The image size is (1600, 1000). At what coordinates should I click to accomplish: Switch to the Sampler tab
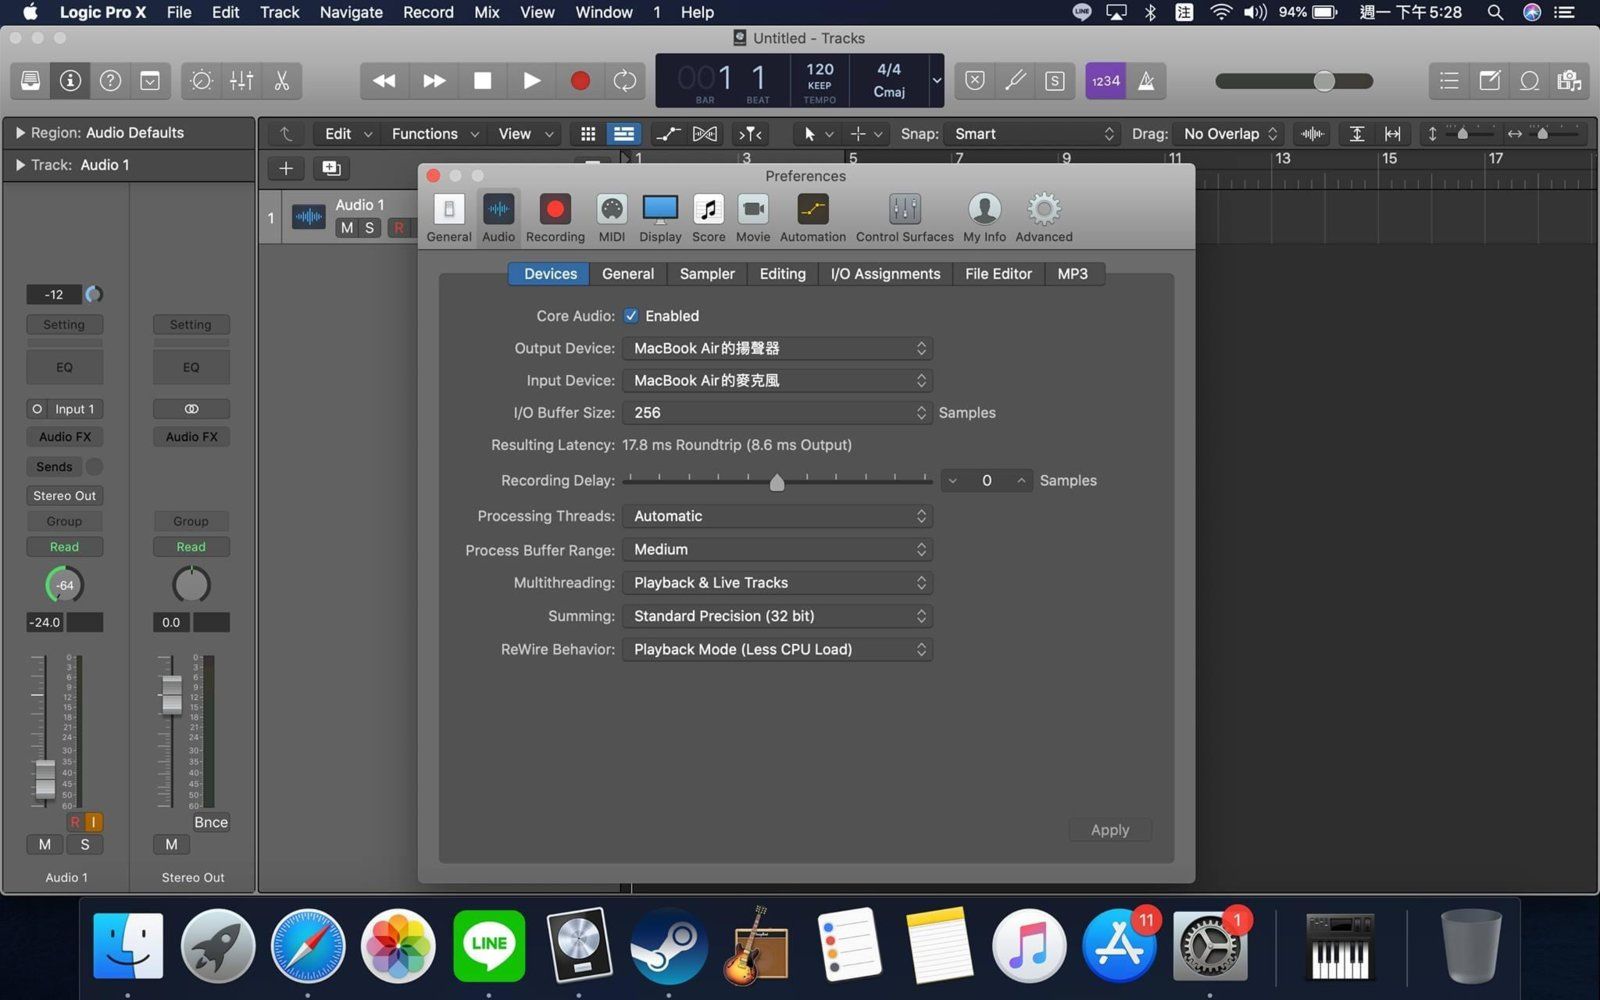(707, 274)
